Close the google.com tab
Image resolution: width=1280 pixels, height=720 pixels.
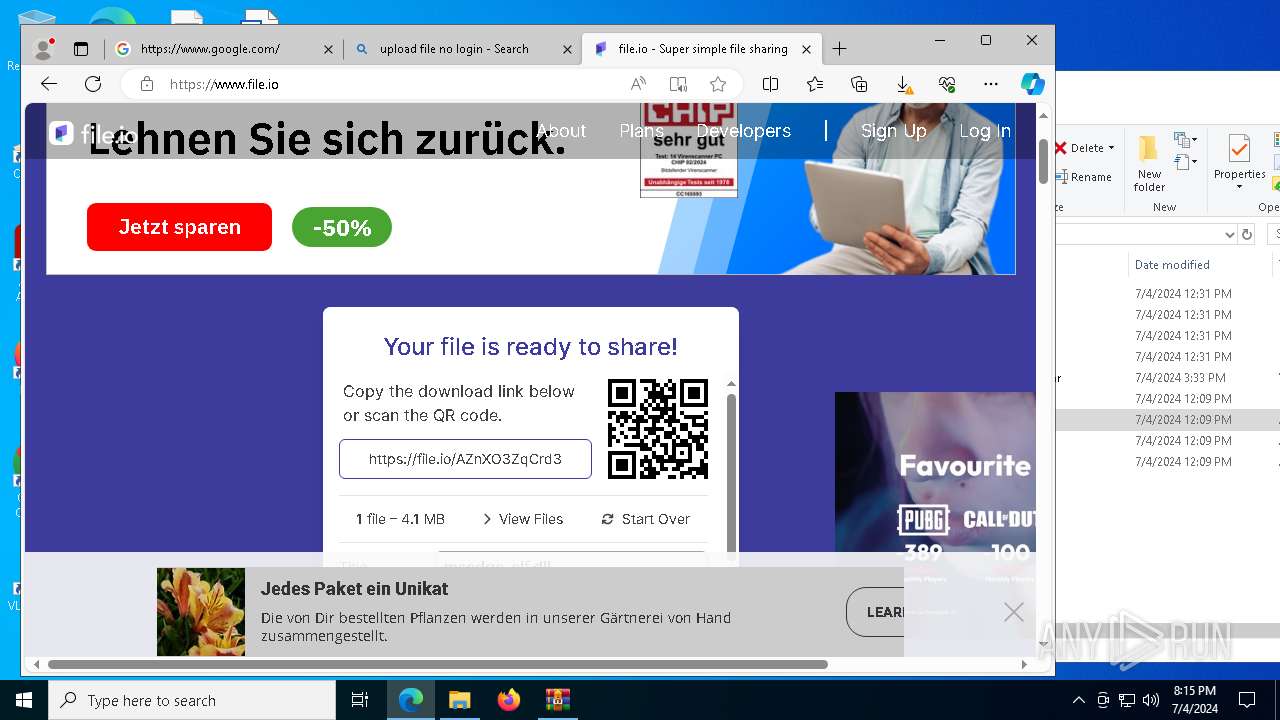coord(328,49)
